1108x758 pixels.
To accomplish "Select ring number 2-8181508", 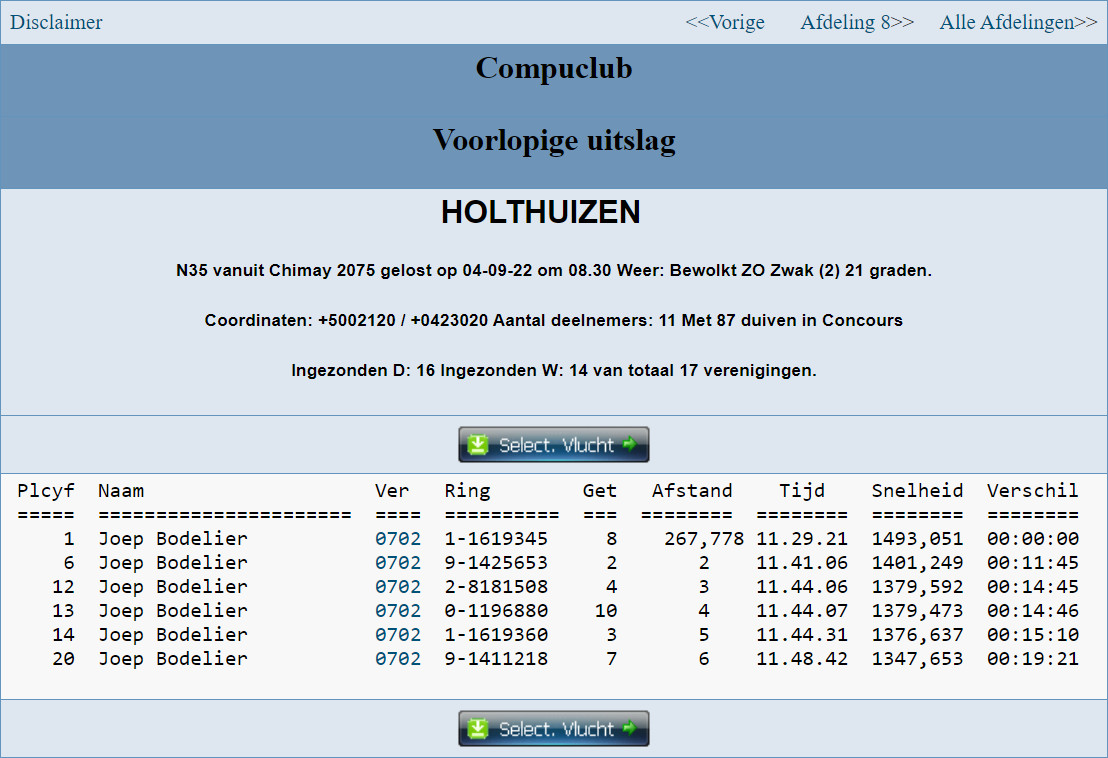I will (x=496, y=587).
